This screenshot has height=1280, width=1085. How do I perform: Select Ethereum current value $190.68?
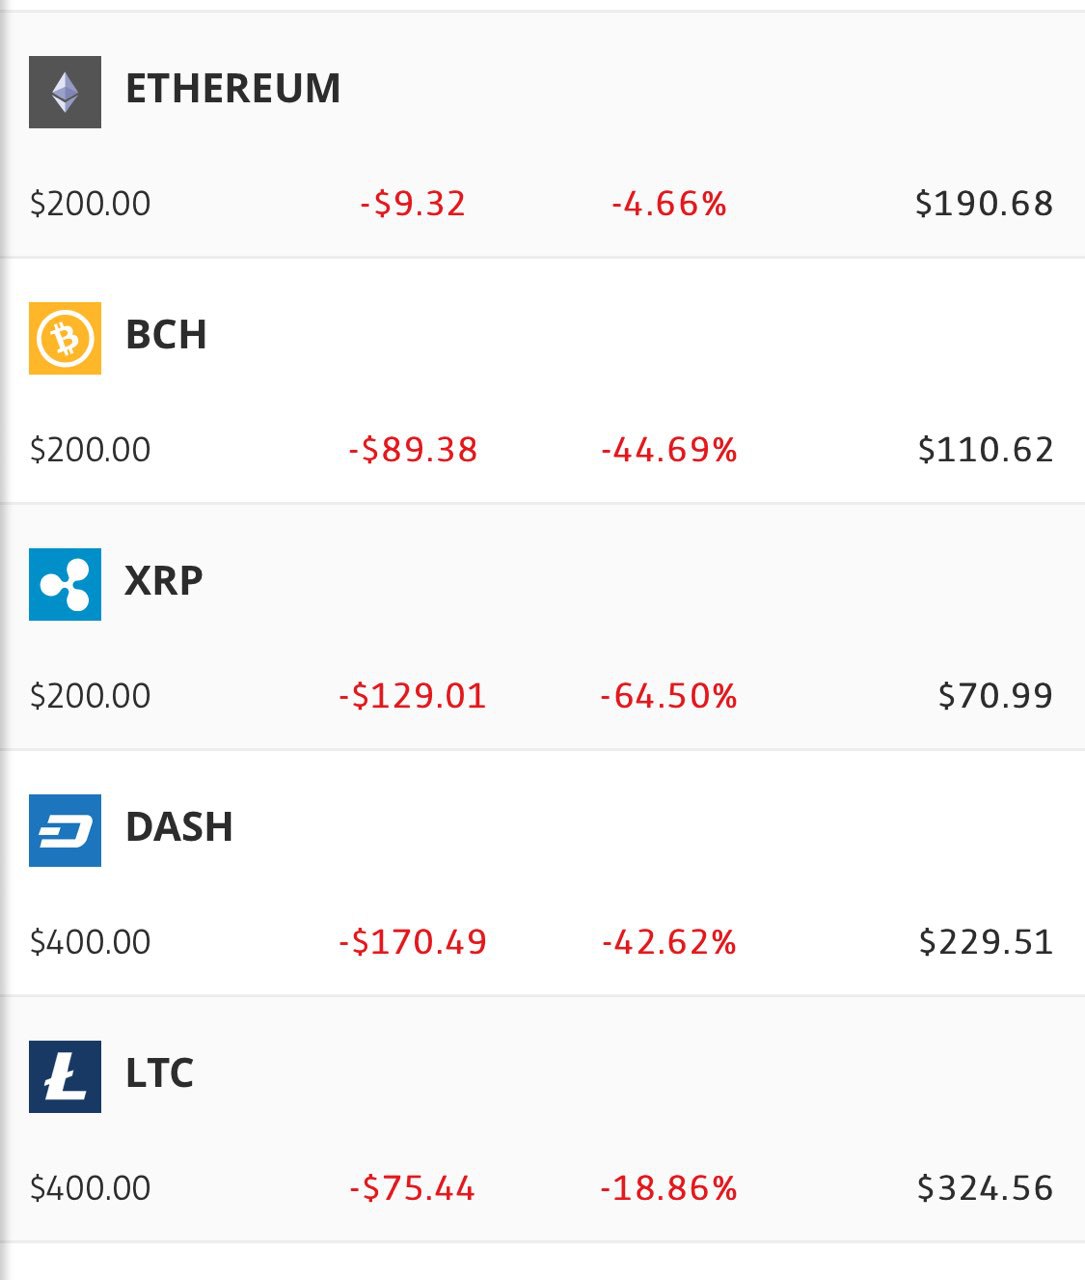point(984,204)
